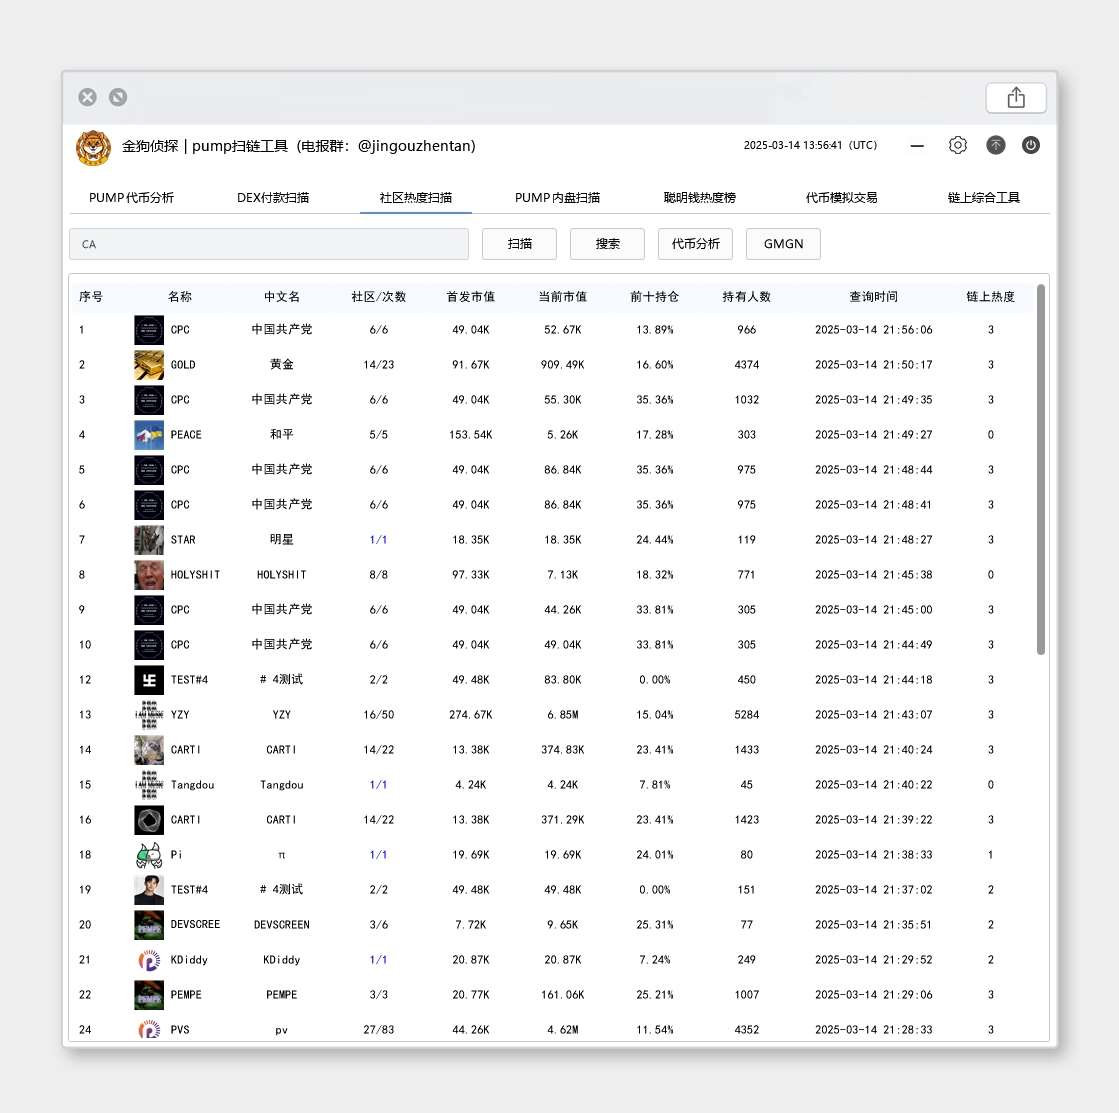1119x1113 pixels.
Task: Switch to PUMP代币分析 tab
Action: pyautogui.click(x=131, y=198)
